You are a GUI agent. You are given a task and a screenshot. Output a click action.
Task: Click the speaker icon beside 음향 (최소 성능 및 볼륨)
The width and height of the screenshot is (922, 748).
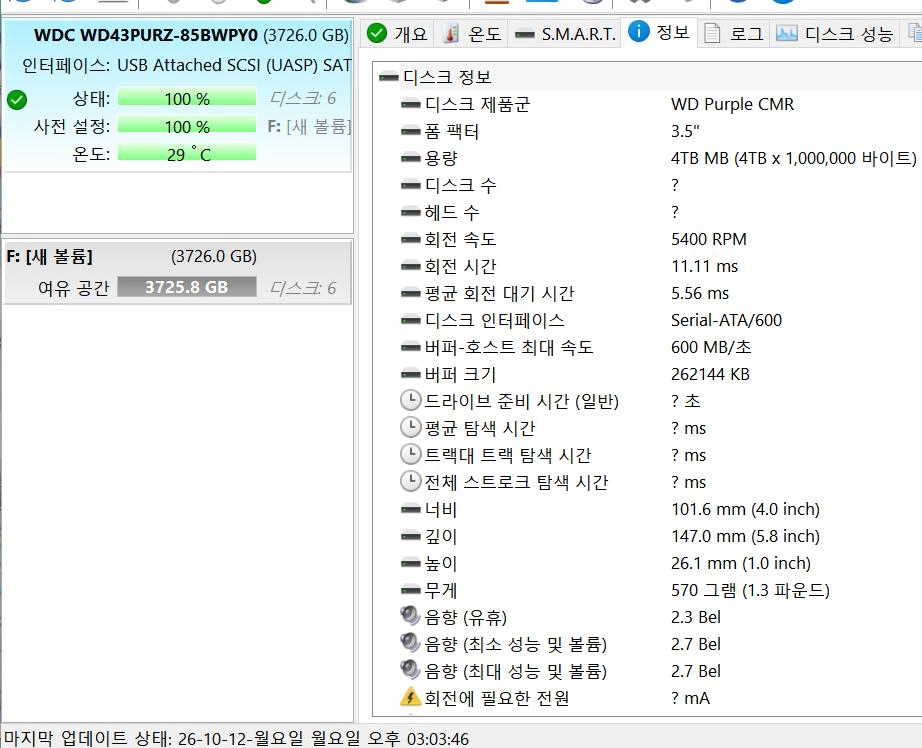(x=410, y=643)
